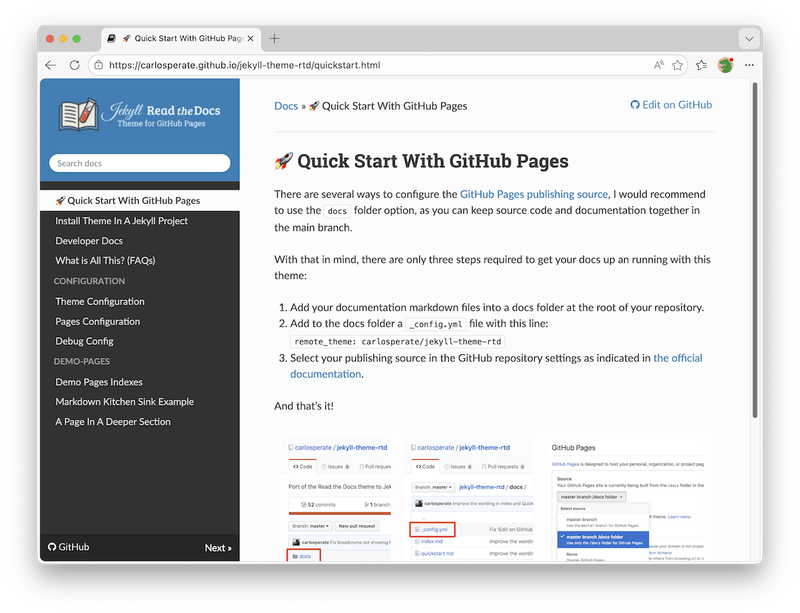Image resolution: width=800 pixels, height=613 pixels.
Task: Go back with the browser back arrow
Action: point(50,65)
